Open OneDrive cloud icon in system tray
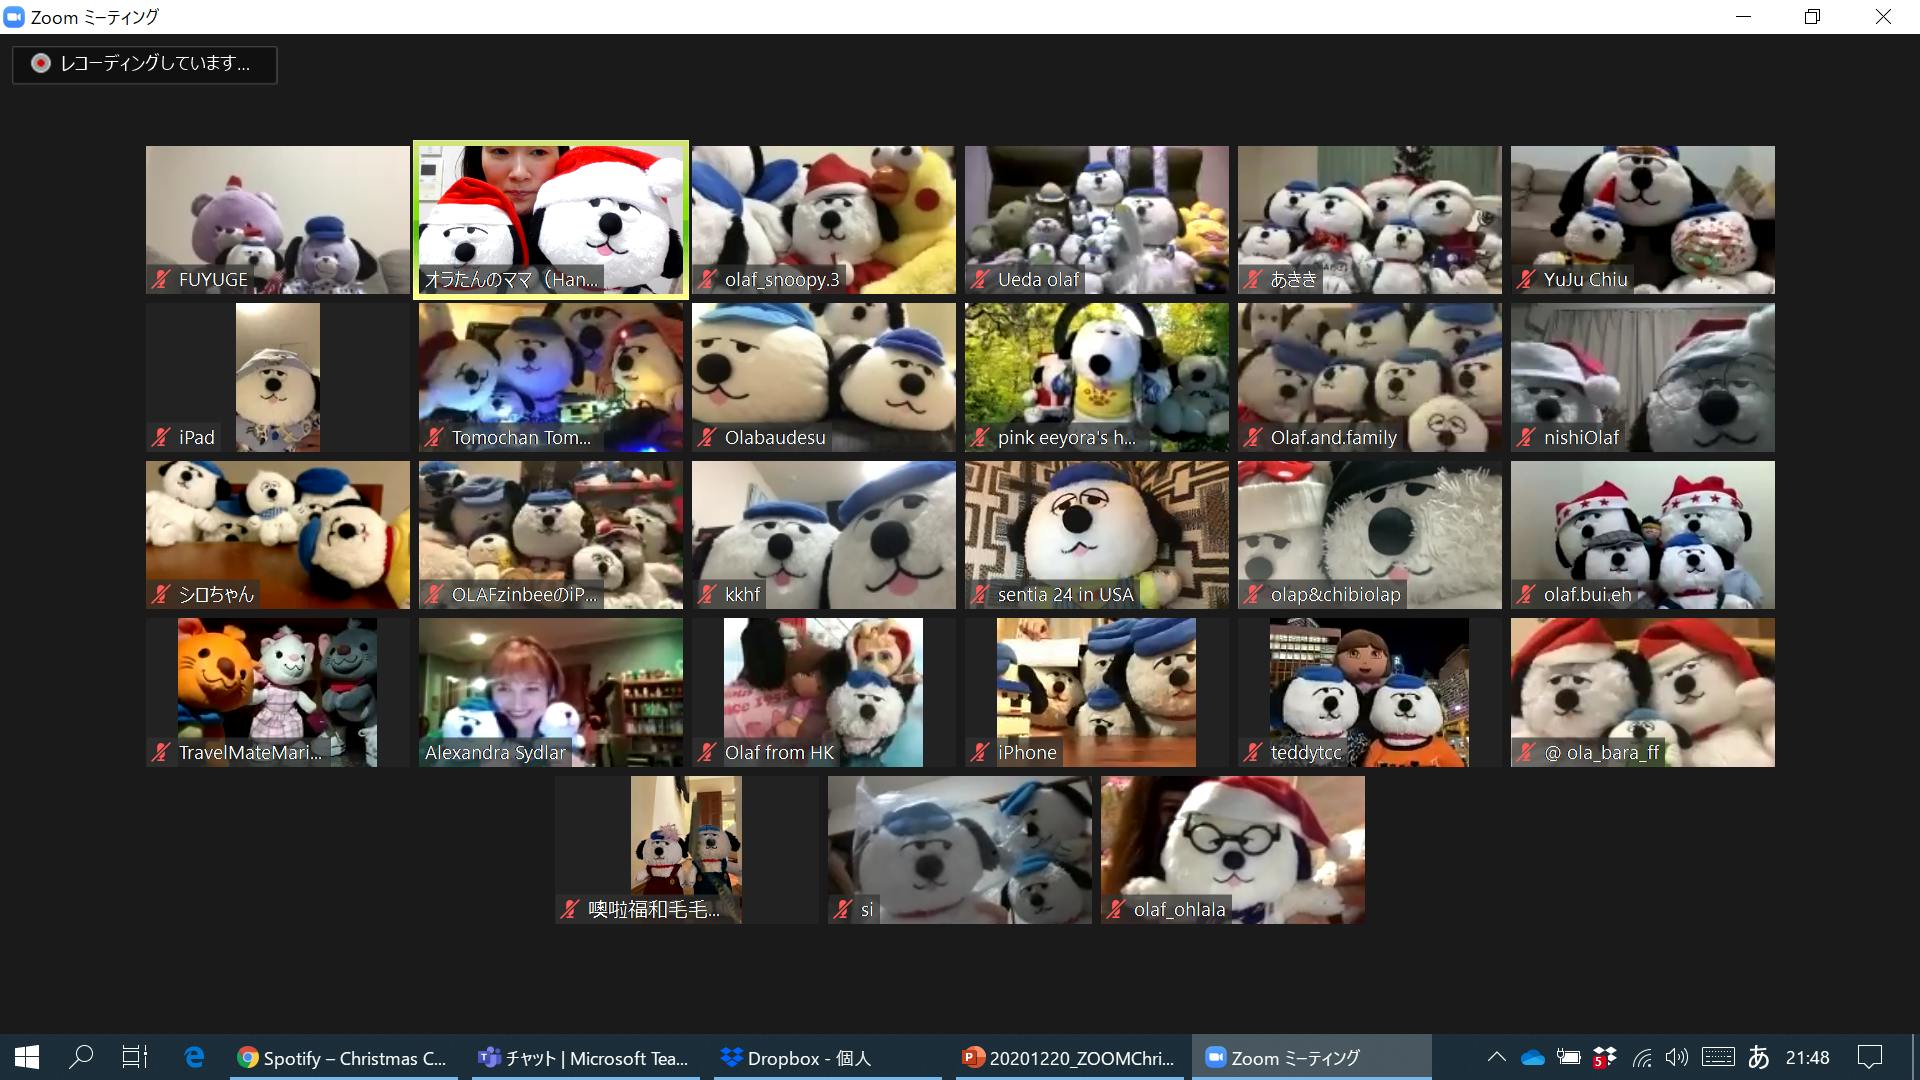Screen dimensions: 1920x1080 (x=1532, y=1058)
